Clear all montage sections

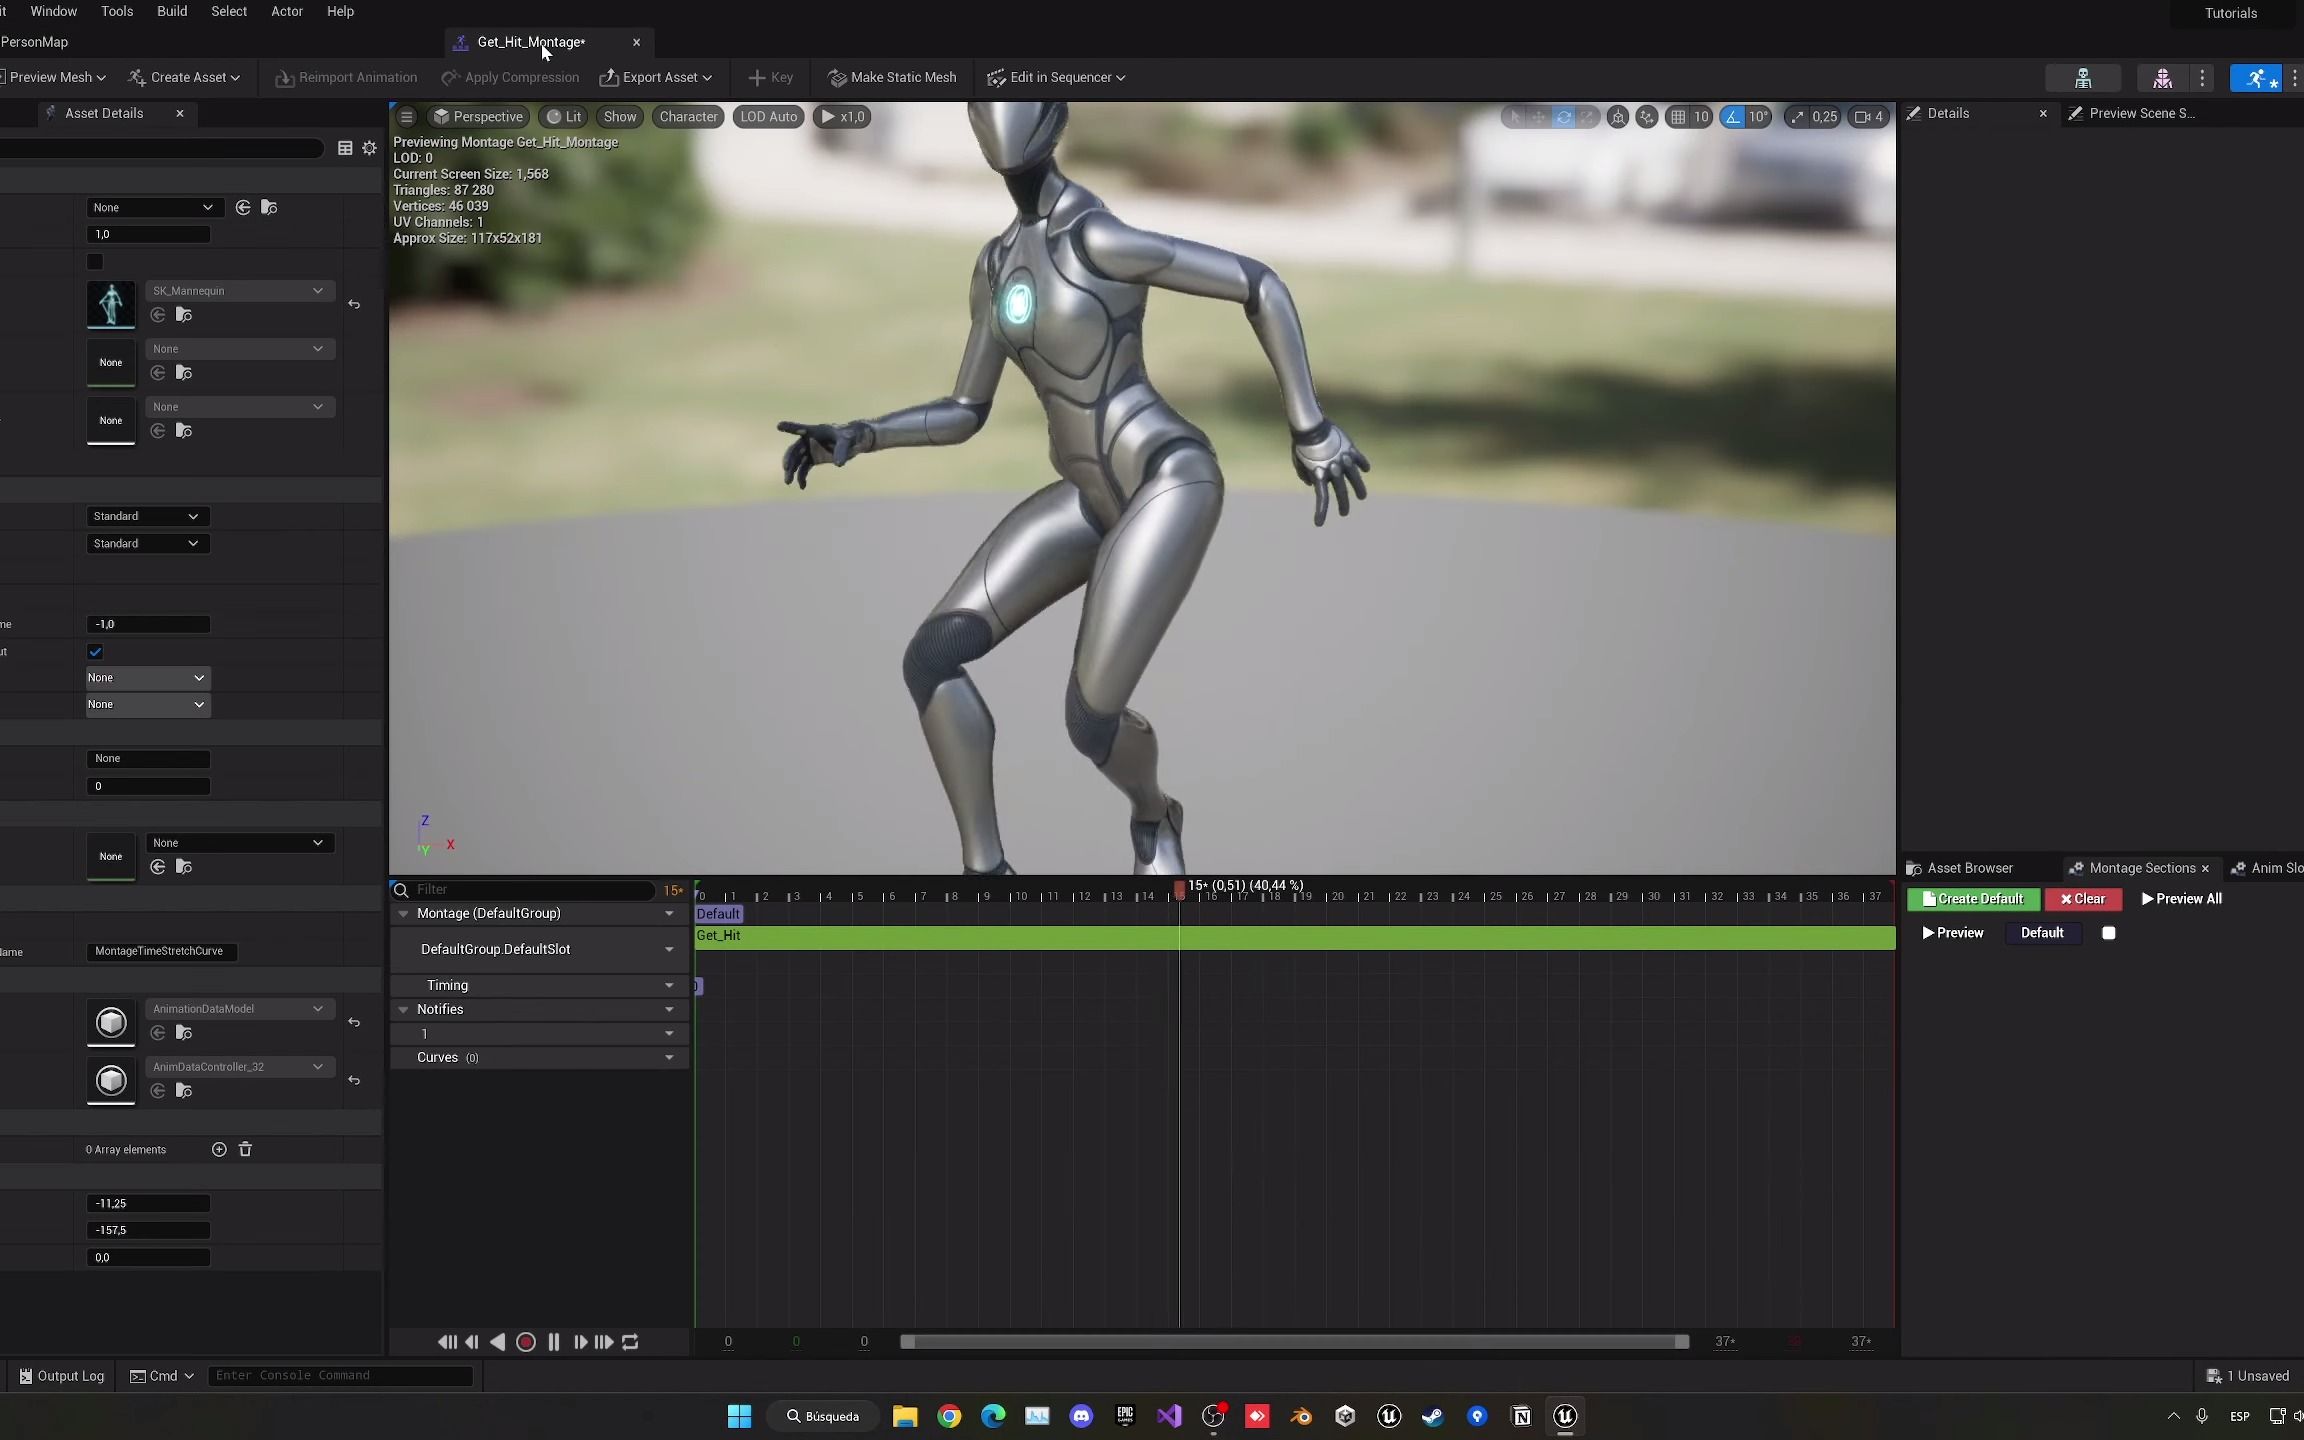pyautogui.click(x=2082, y=899)
